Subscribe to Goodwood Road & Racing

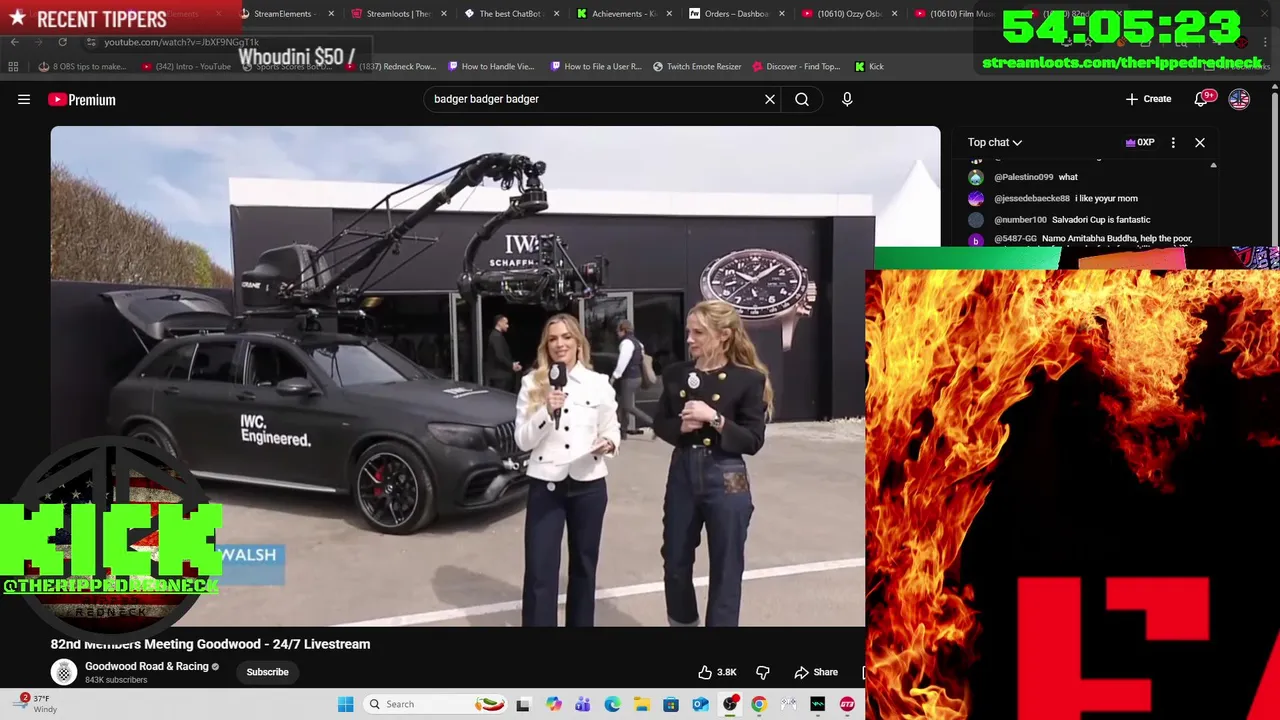coord(267,672)
